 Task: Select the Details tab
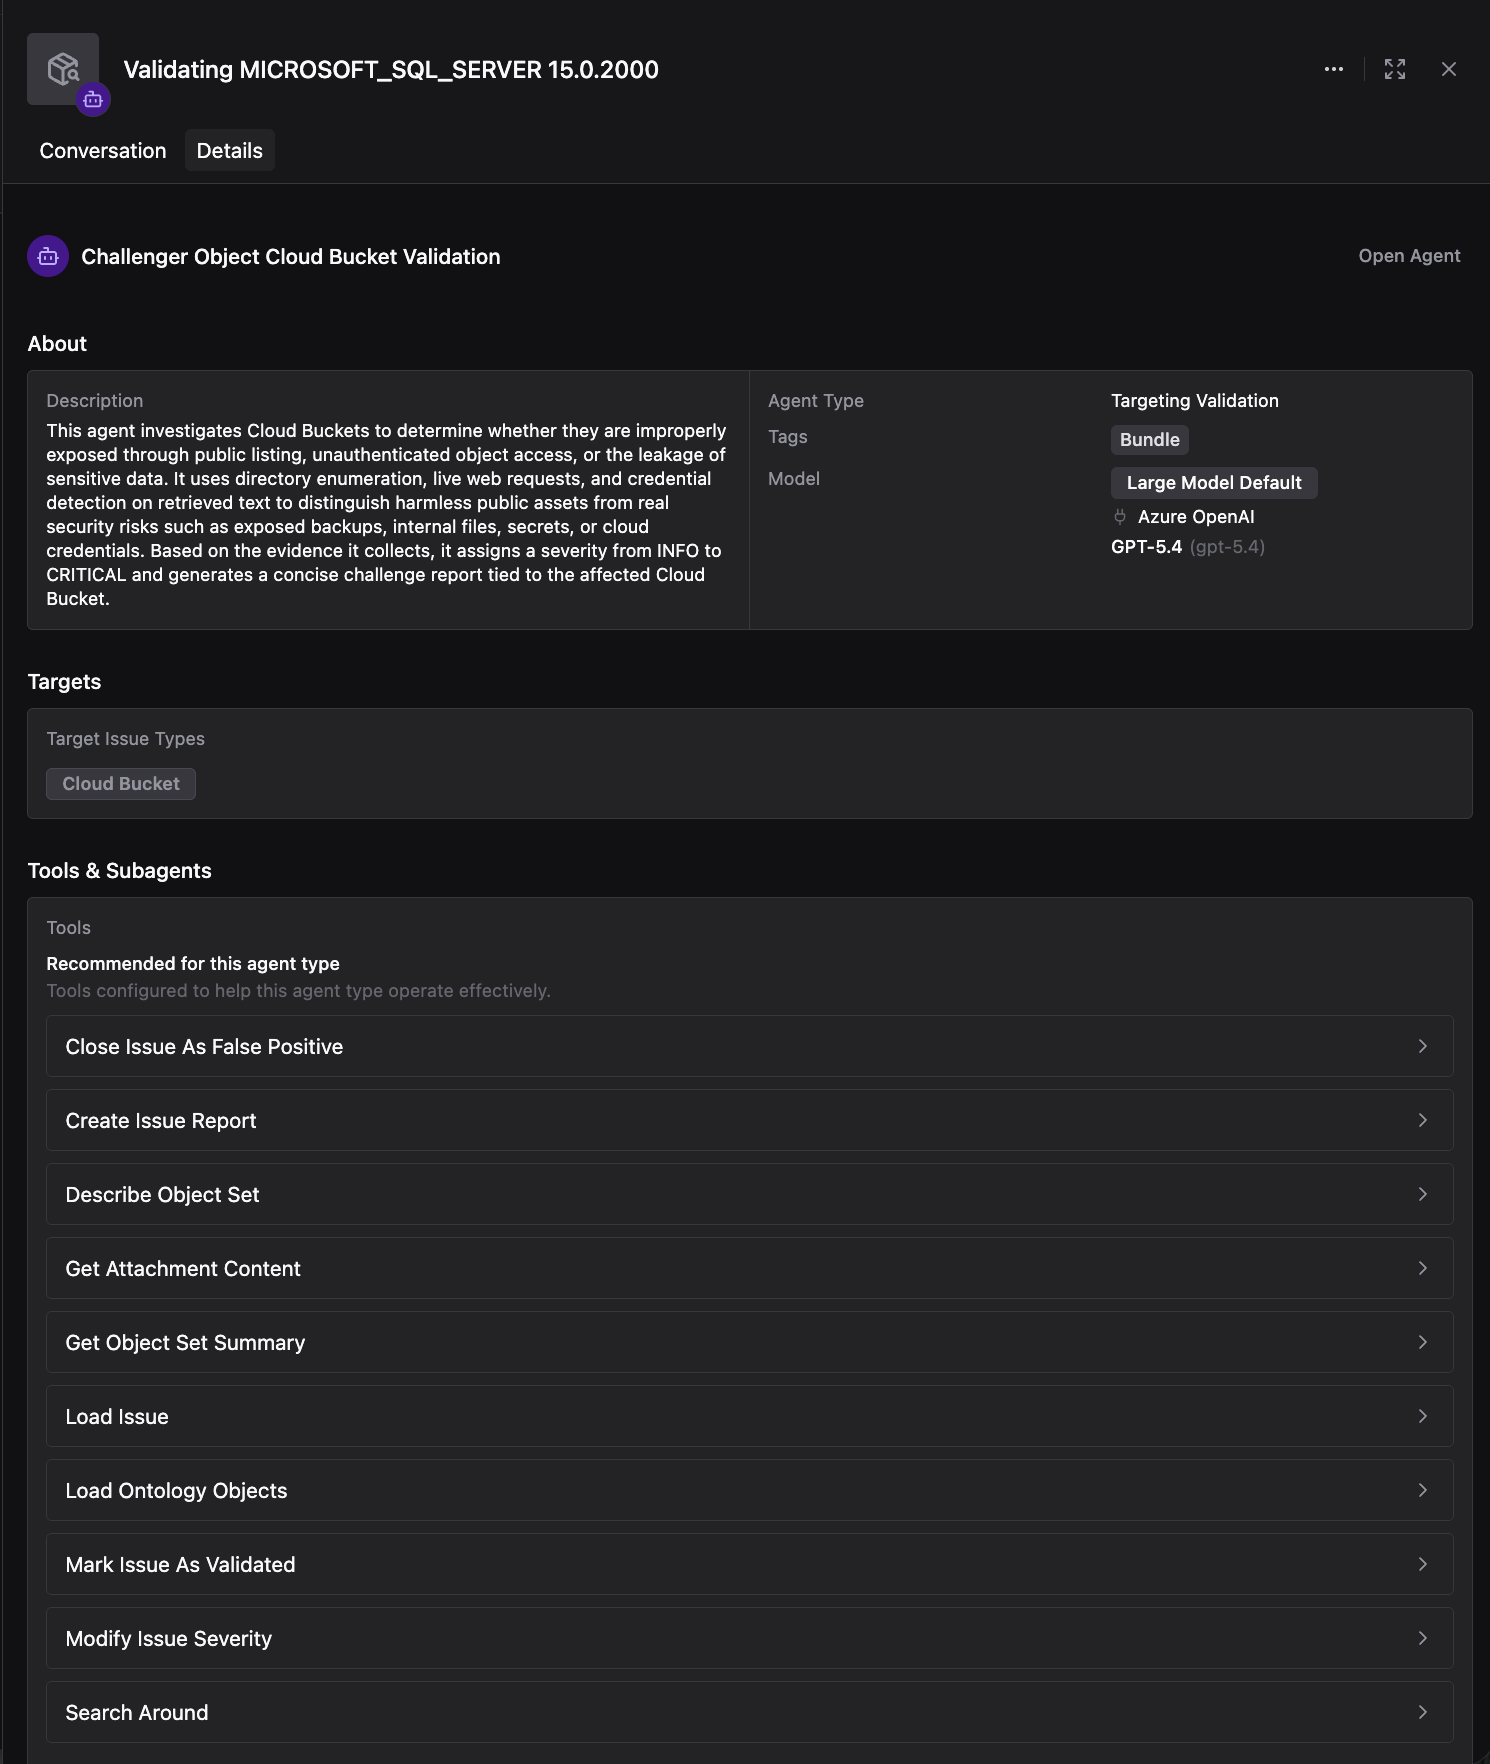pyautogui.click(x=229, y=151)
